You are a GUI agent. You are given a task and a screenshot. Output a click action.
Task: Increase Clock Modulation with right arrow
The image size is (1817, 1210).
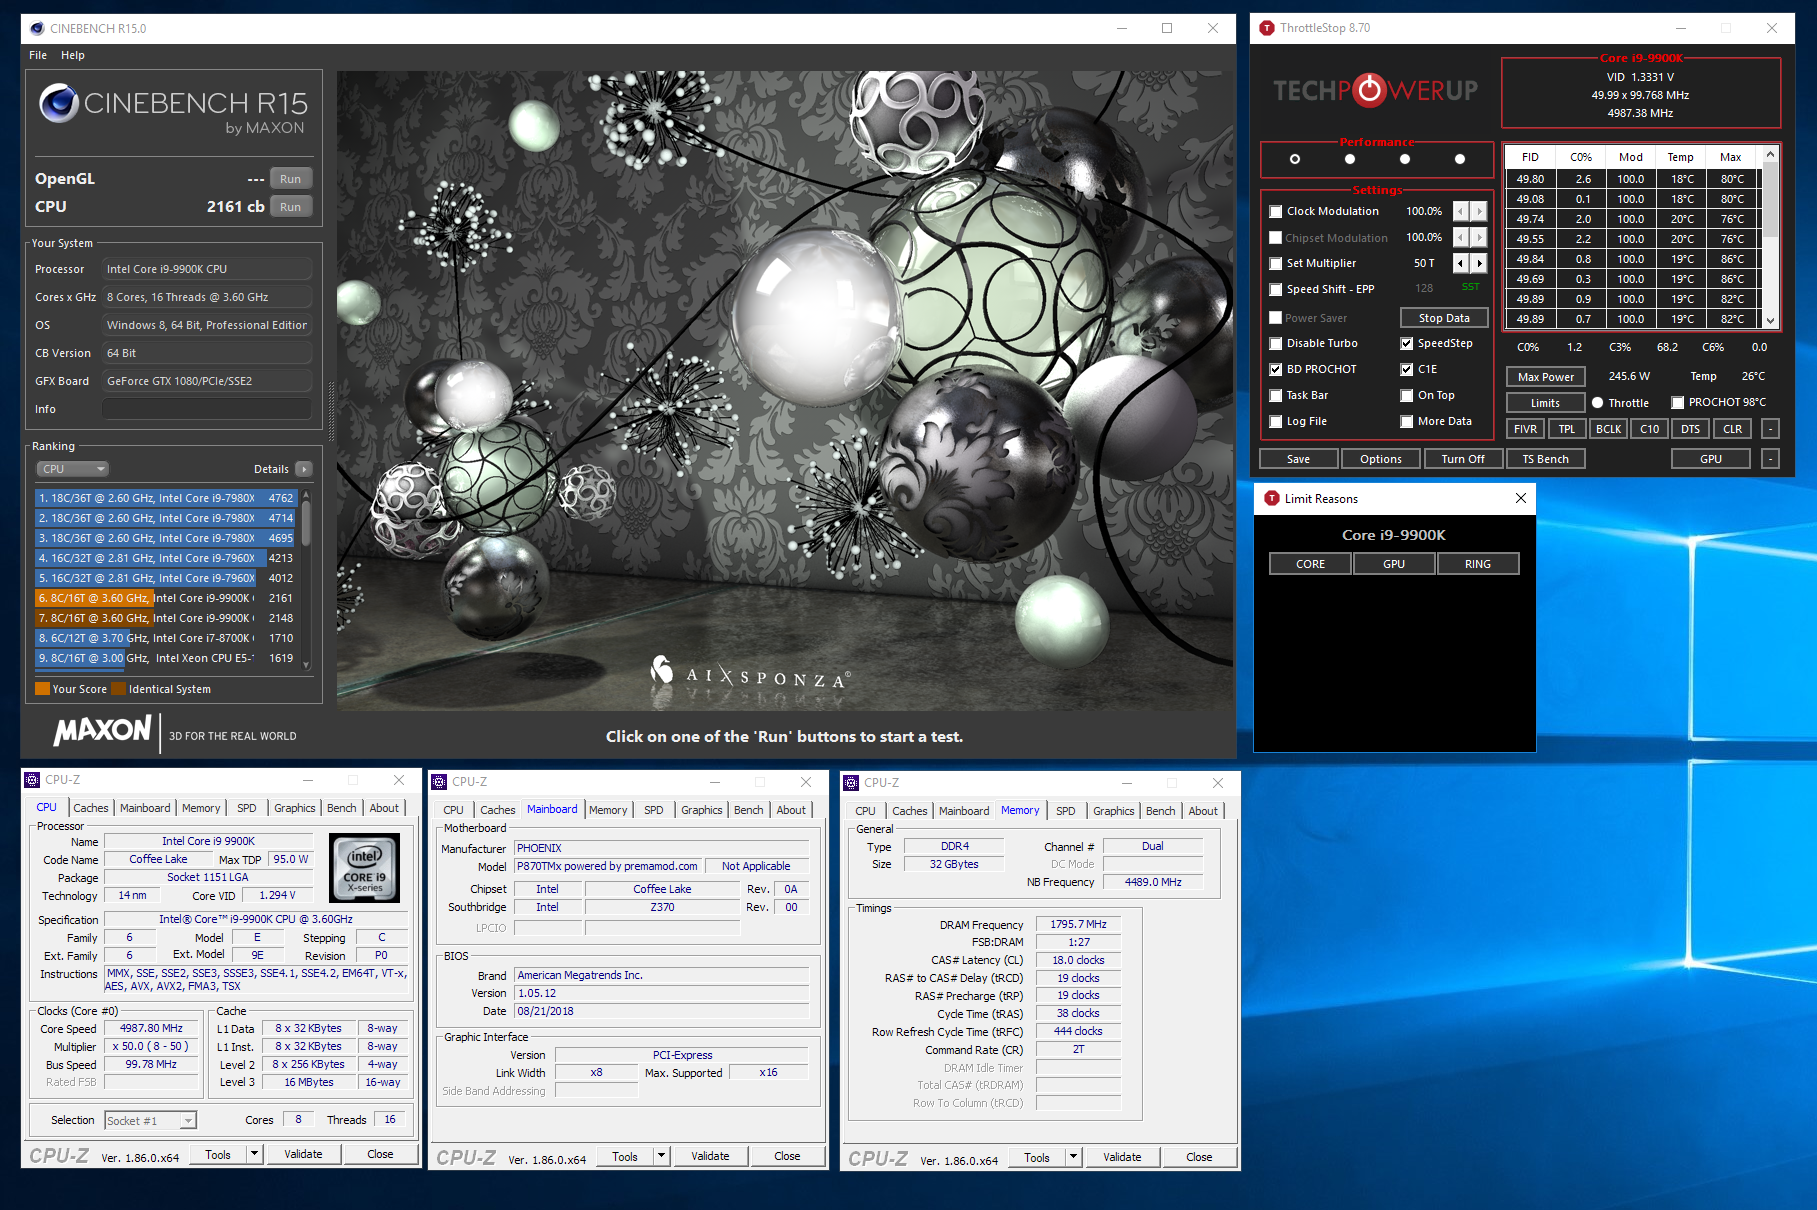coord(1479,211)
